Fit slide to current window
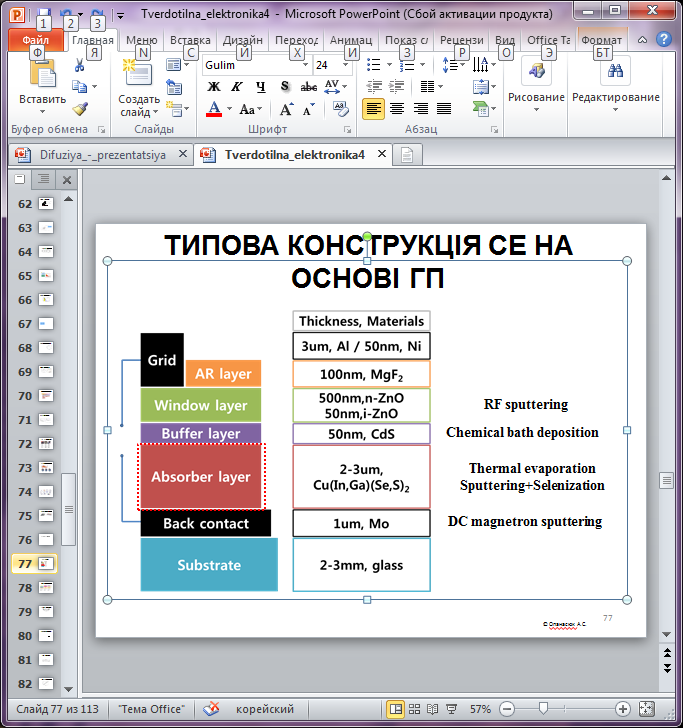Screen dimensions: 683x728 tap(645, 709)
